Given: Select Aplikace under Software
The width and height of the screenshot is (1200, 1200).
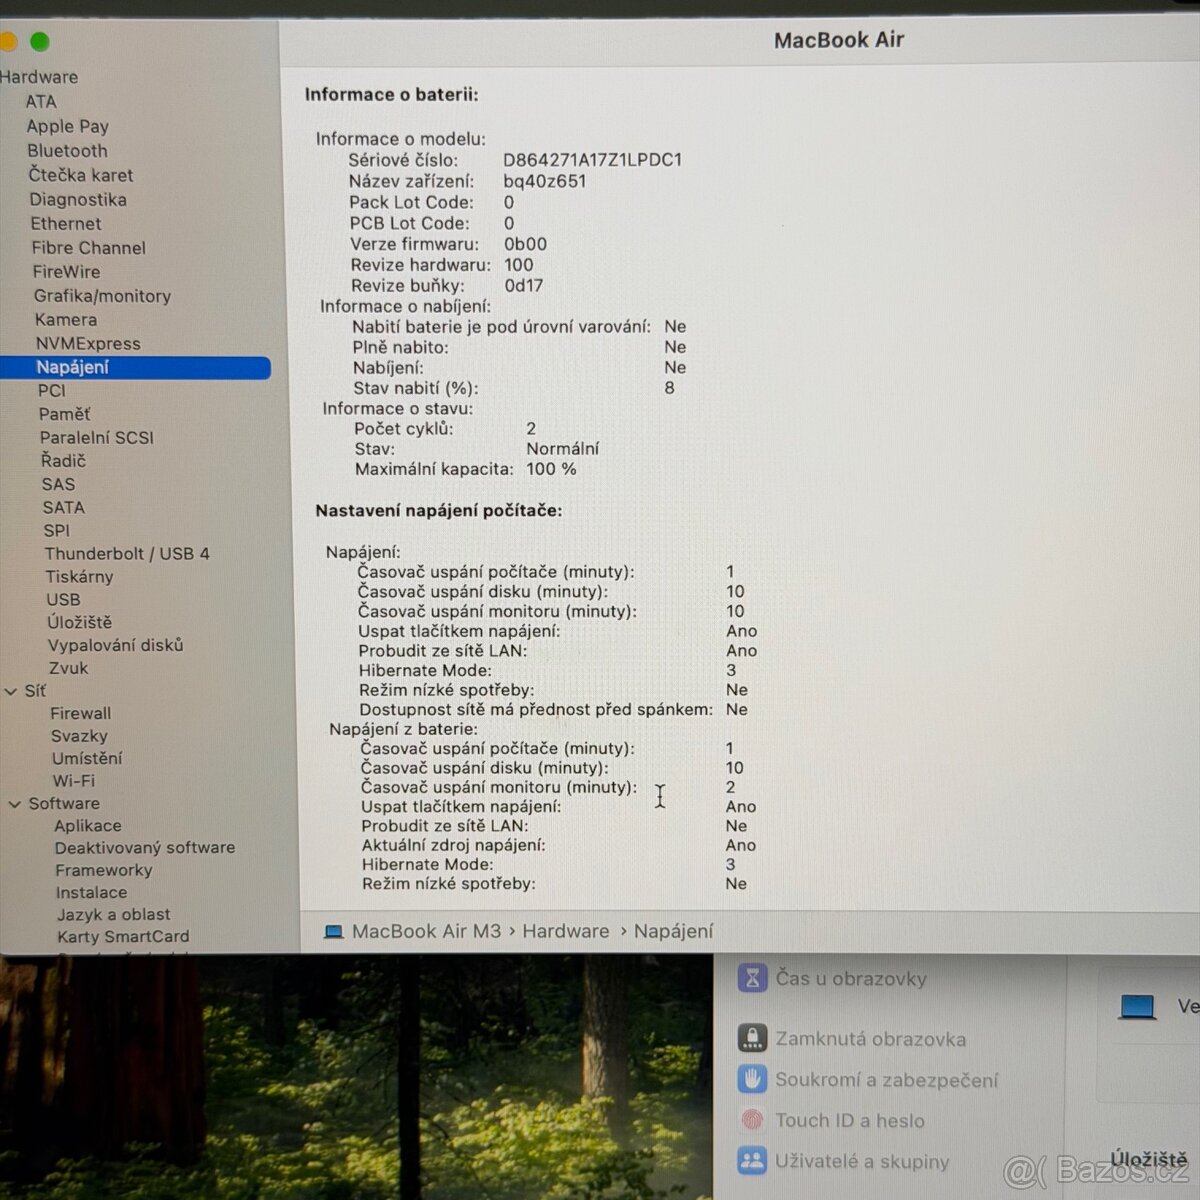Looking at the screenshot, I should point(88,825).
